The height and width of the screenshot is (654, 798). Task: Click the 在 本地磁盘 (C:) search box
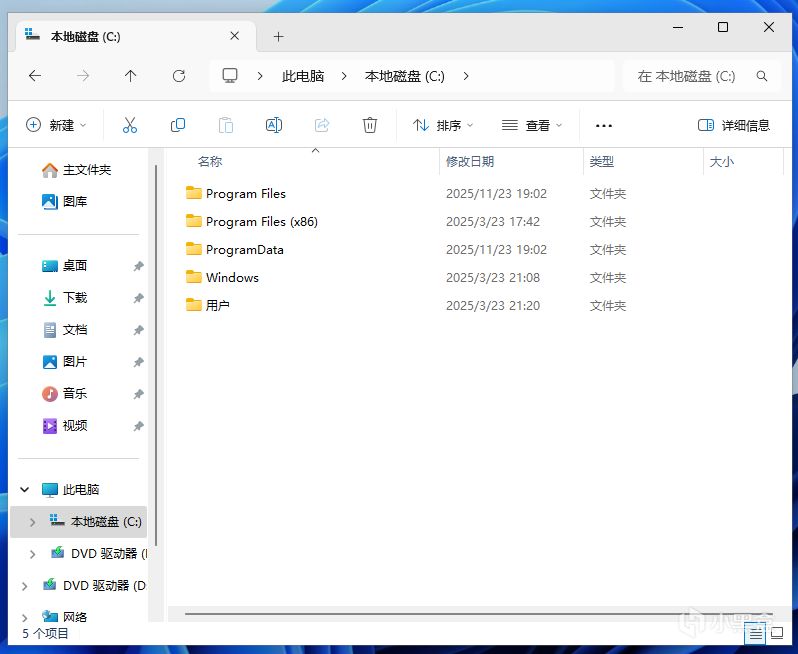[x=701, y=76]
